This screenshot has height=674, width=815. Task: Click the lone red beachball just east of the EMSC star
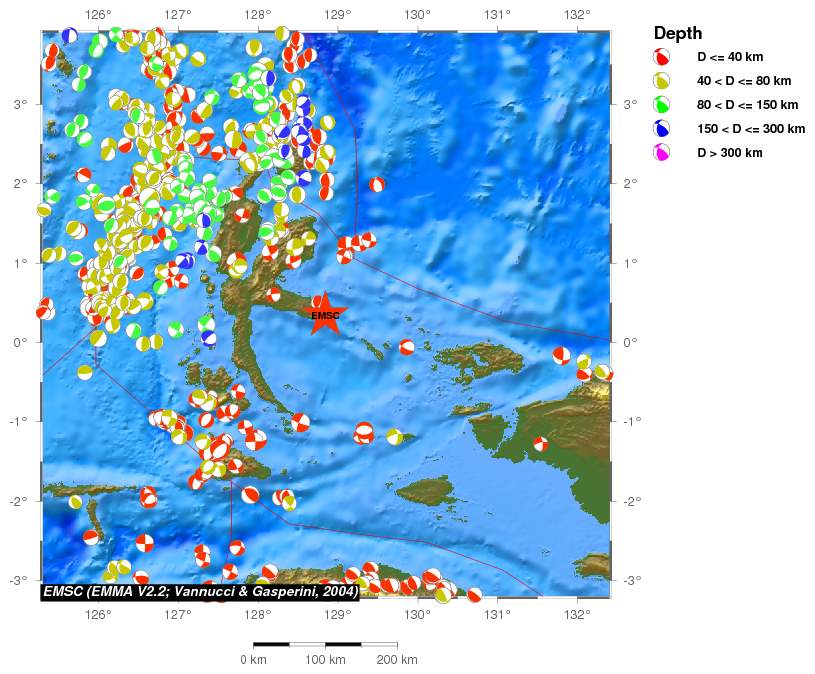(407, 347)
